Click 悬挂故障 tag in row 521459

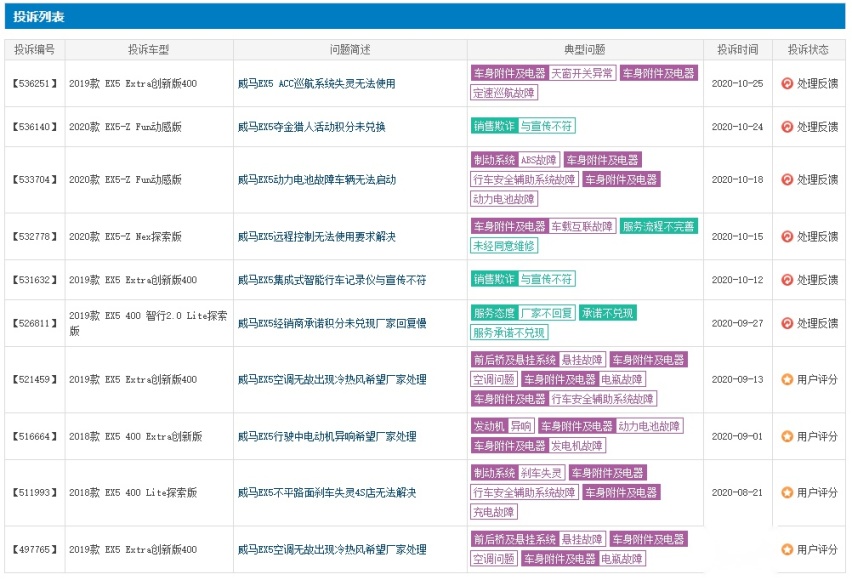(x=582, y=360)
